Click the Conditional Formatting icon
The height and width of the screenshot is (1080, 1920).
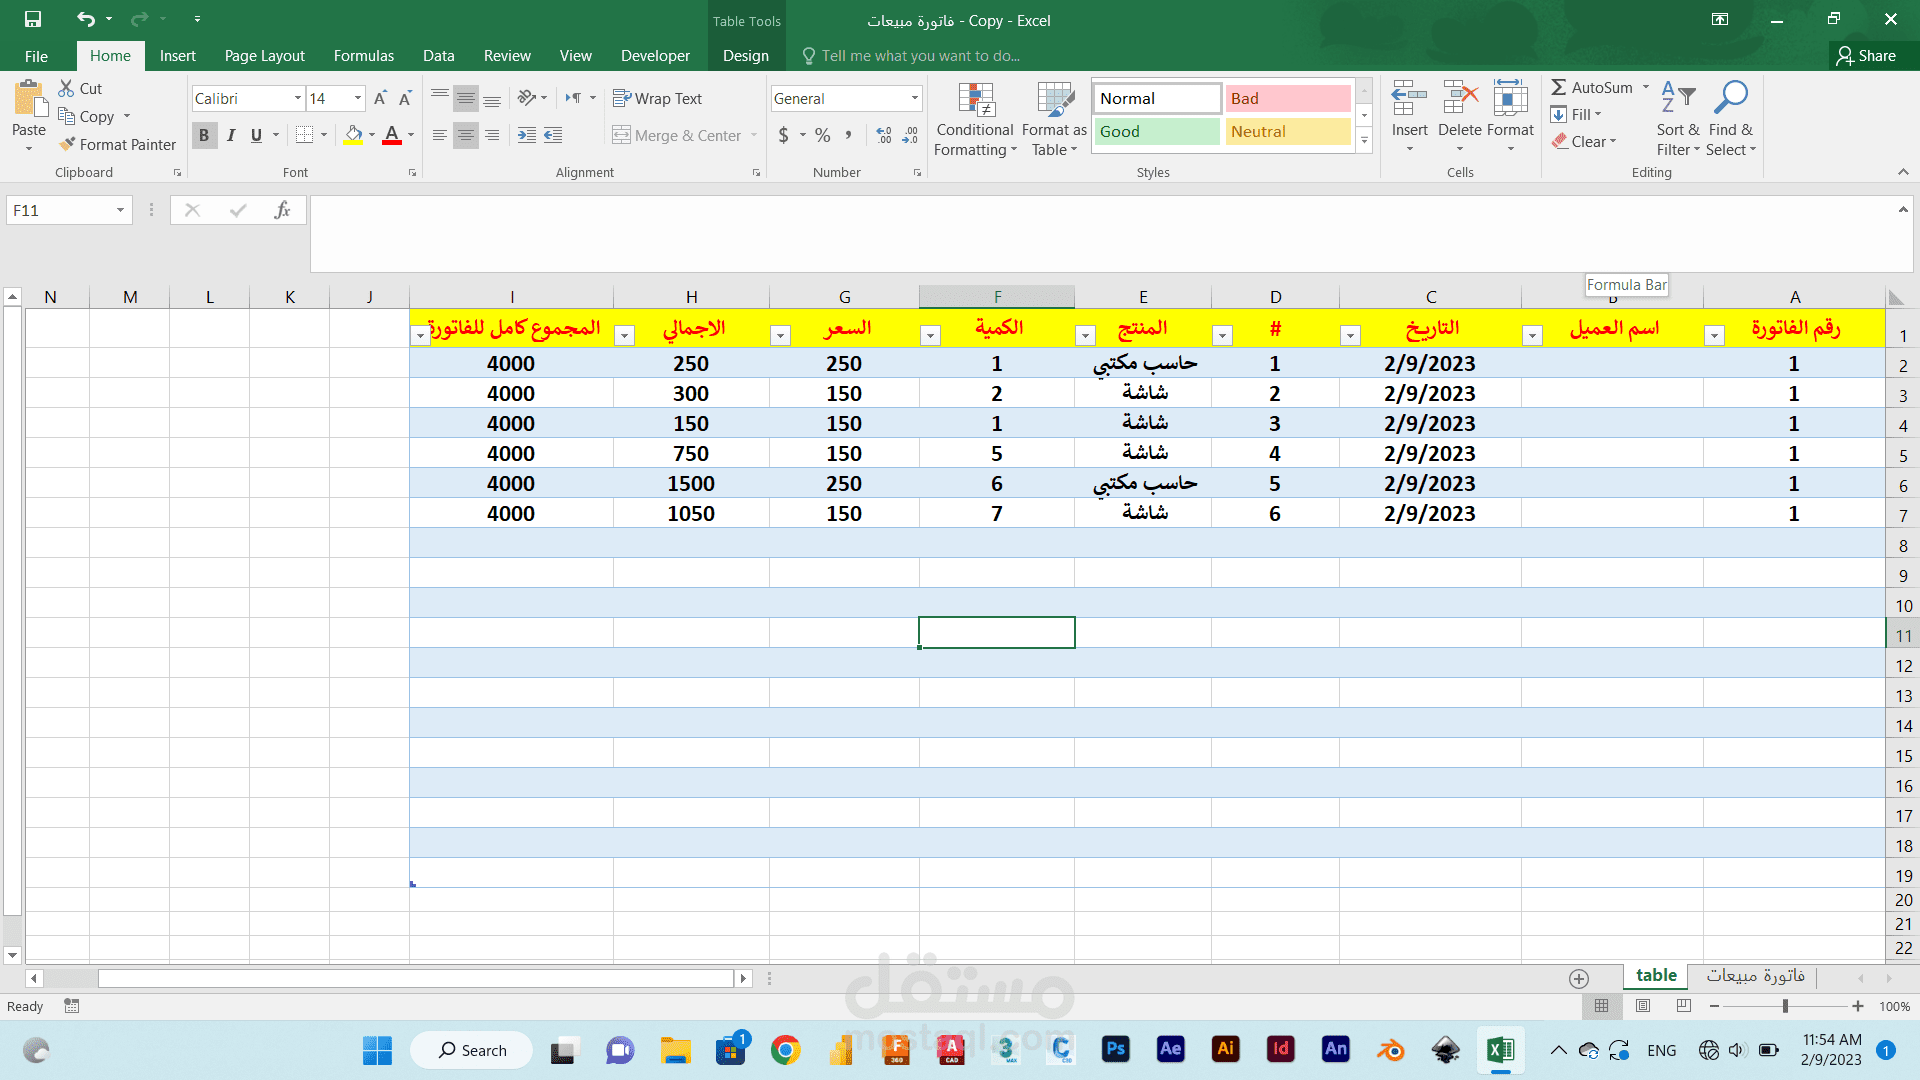pyautogui.click(x=975, y=100)
